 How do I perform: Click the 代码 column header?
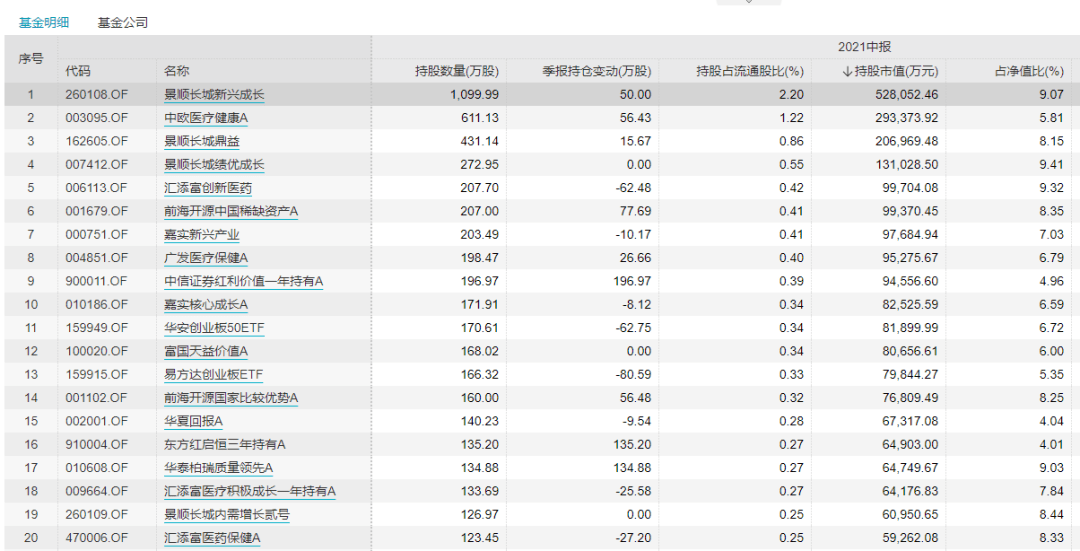(x=78, y=71)
